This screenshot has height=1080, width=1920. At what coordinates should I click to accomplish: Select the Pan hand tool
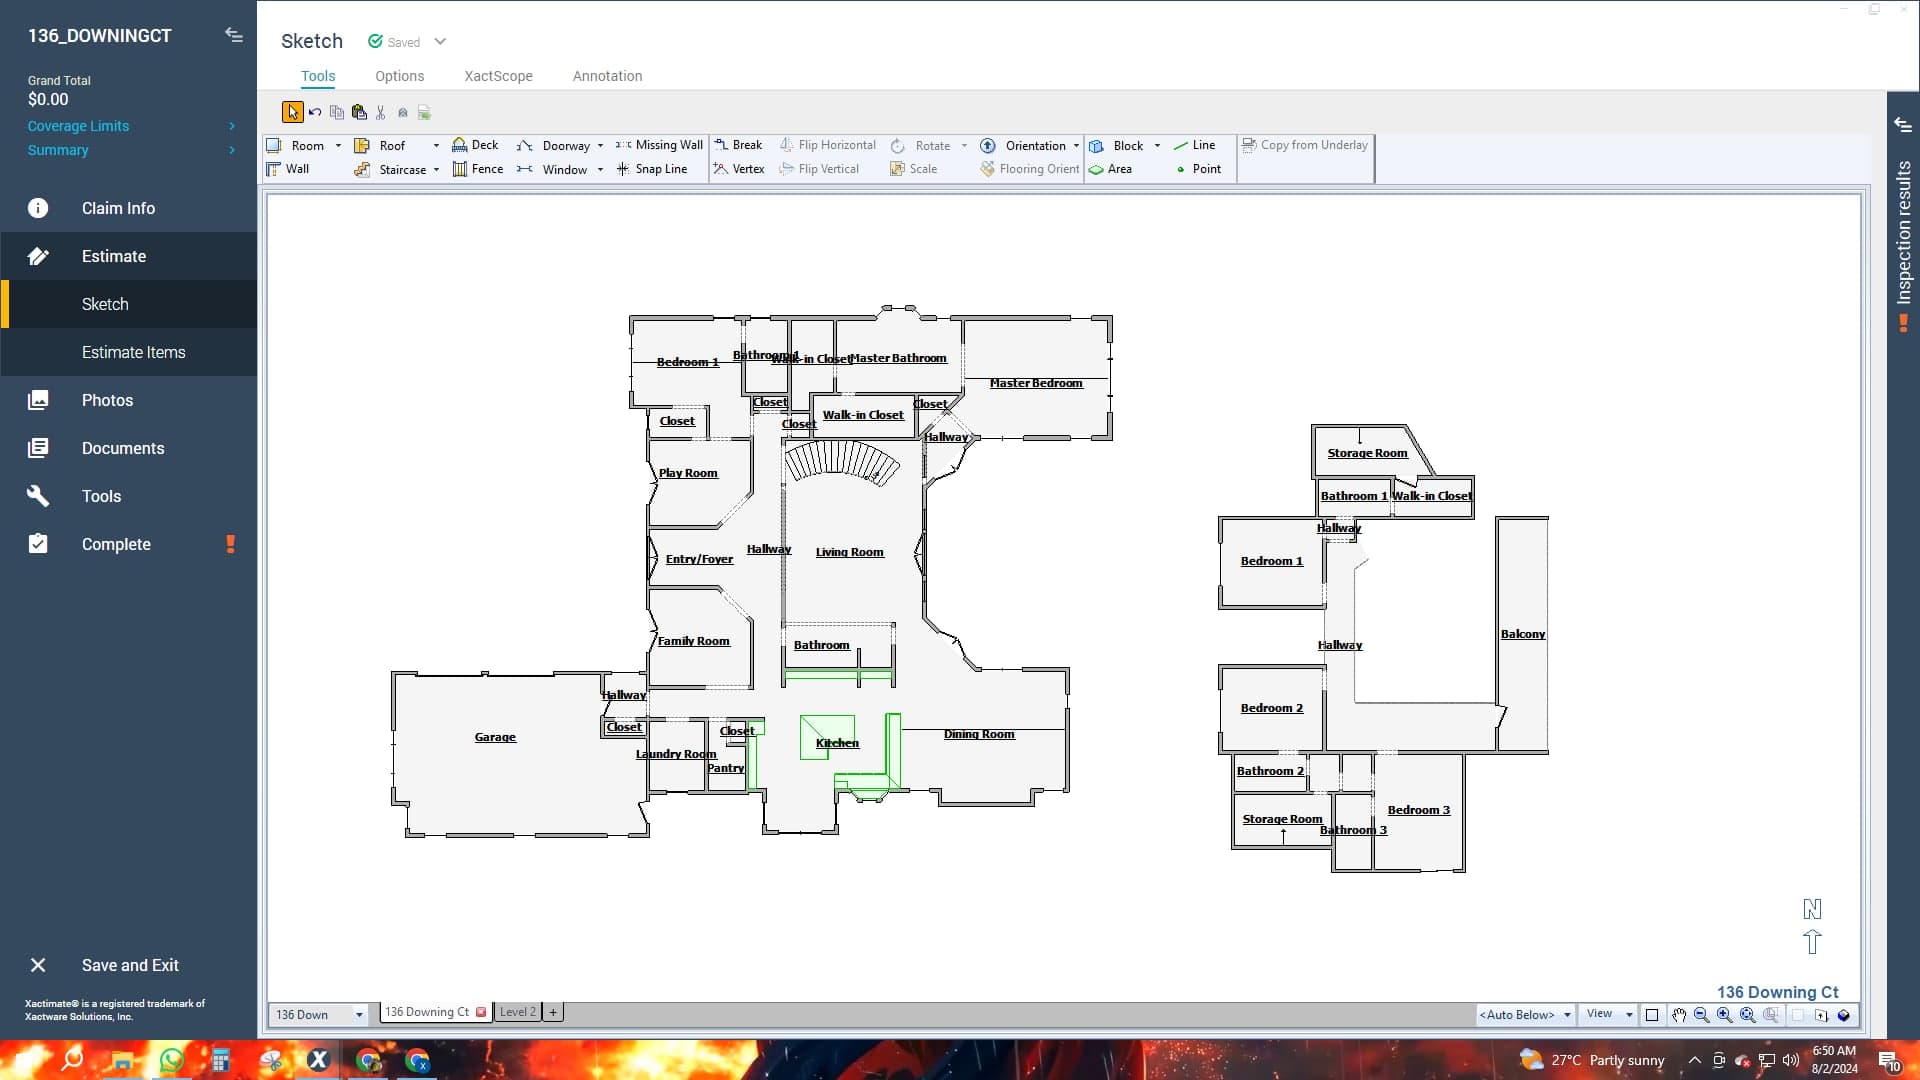pos(1679,1015)
